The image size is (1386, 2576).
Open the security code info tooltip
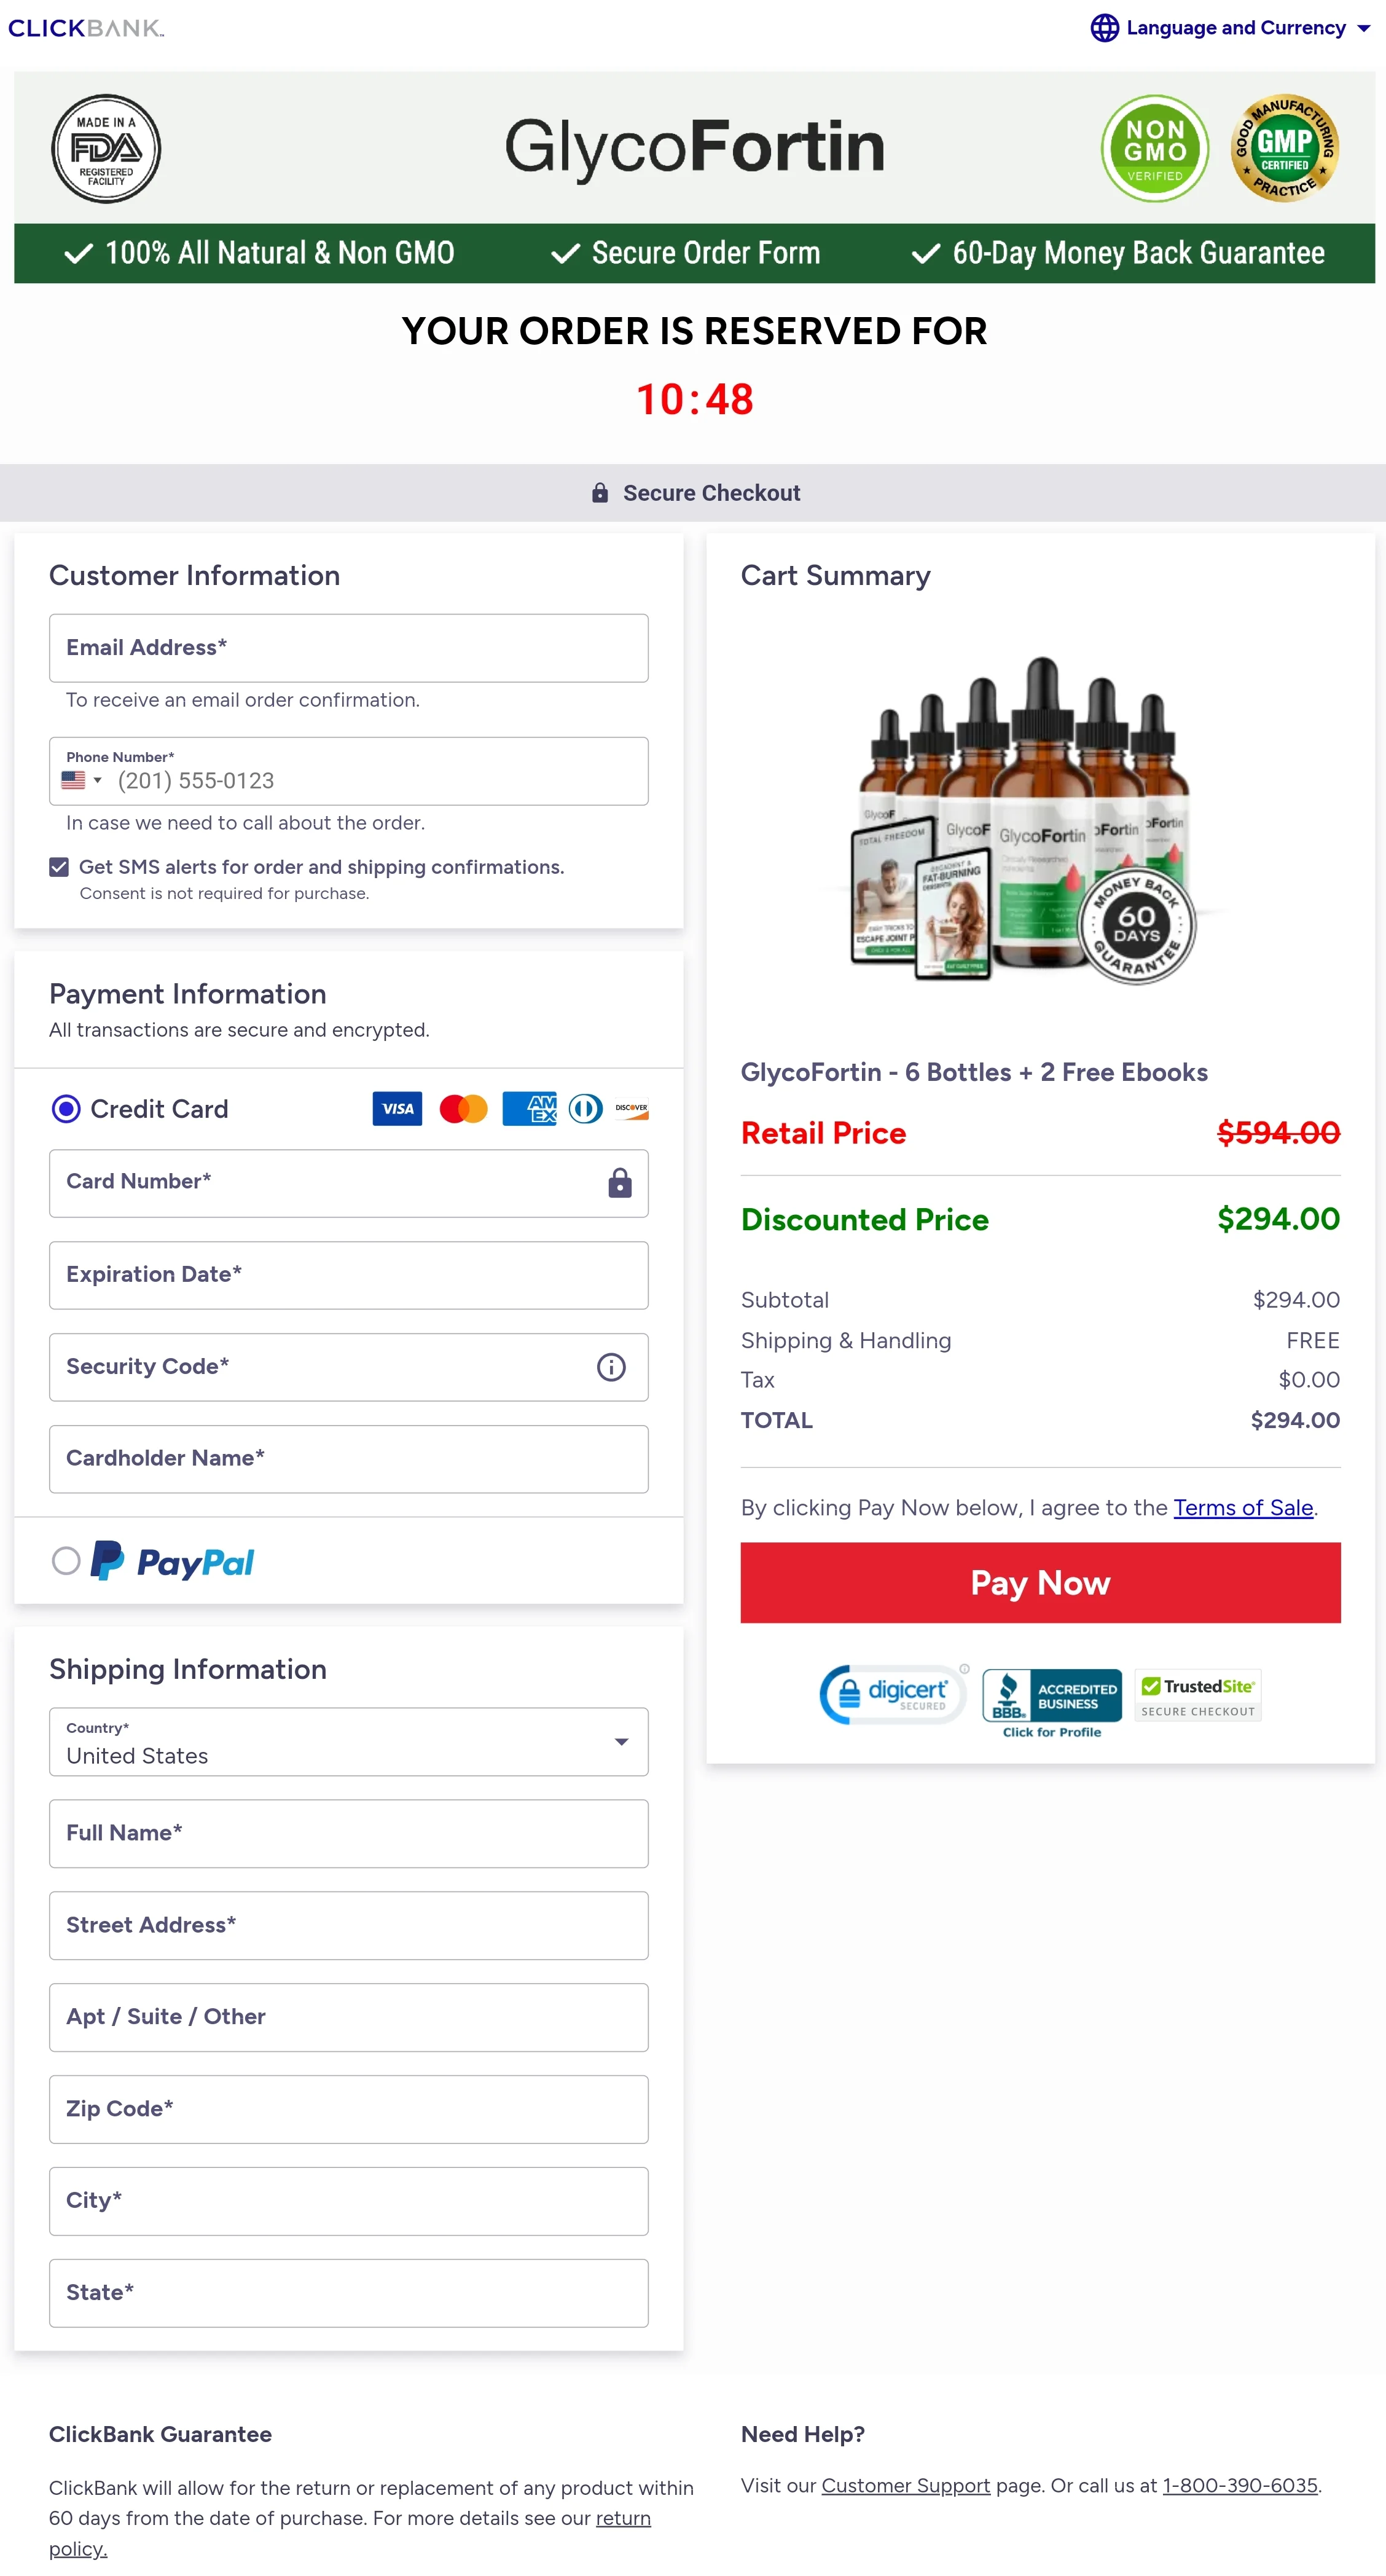611,1367
